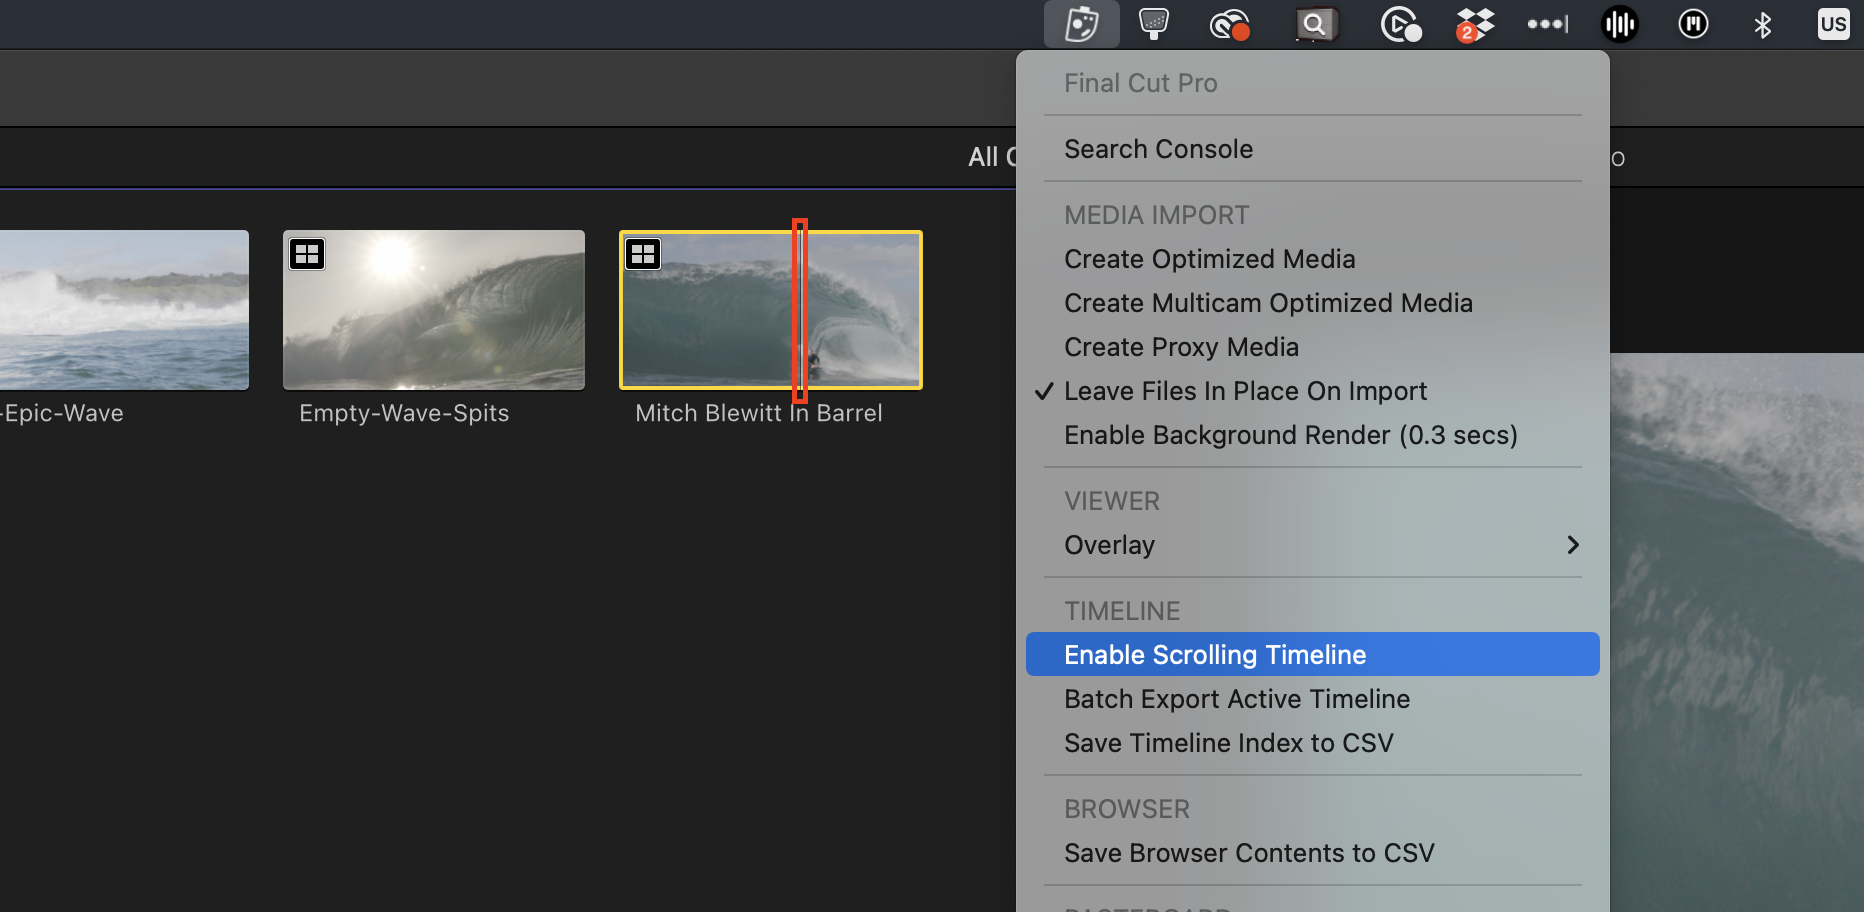Click the Epic-Wave clip name
The height and width of the screenshot is (912, 1864).
(62, 413)
